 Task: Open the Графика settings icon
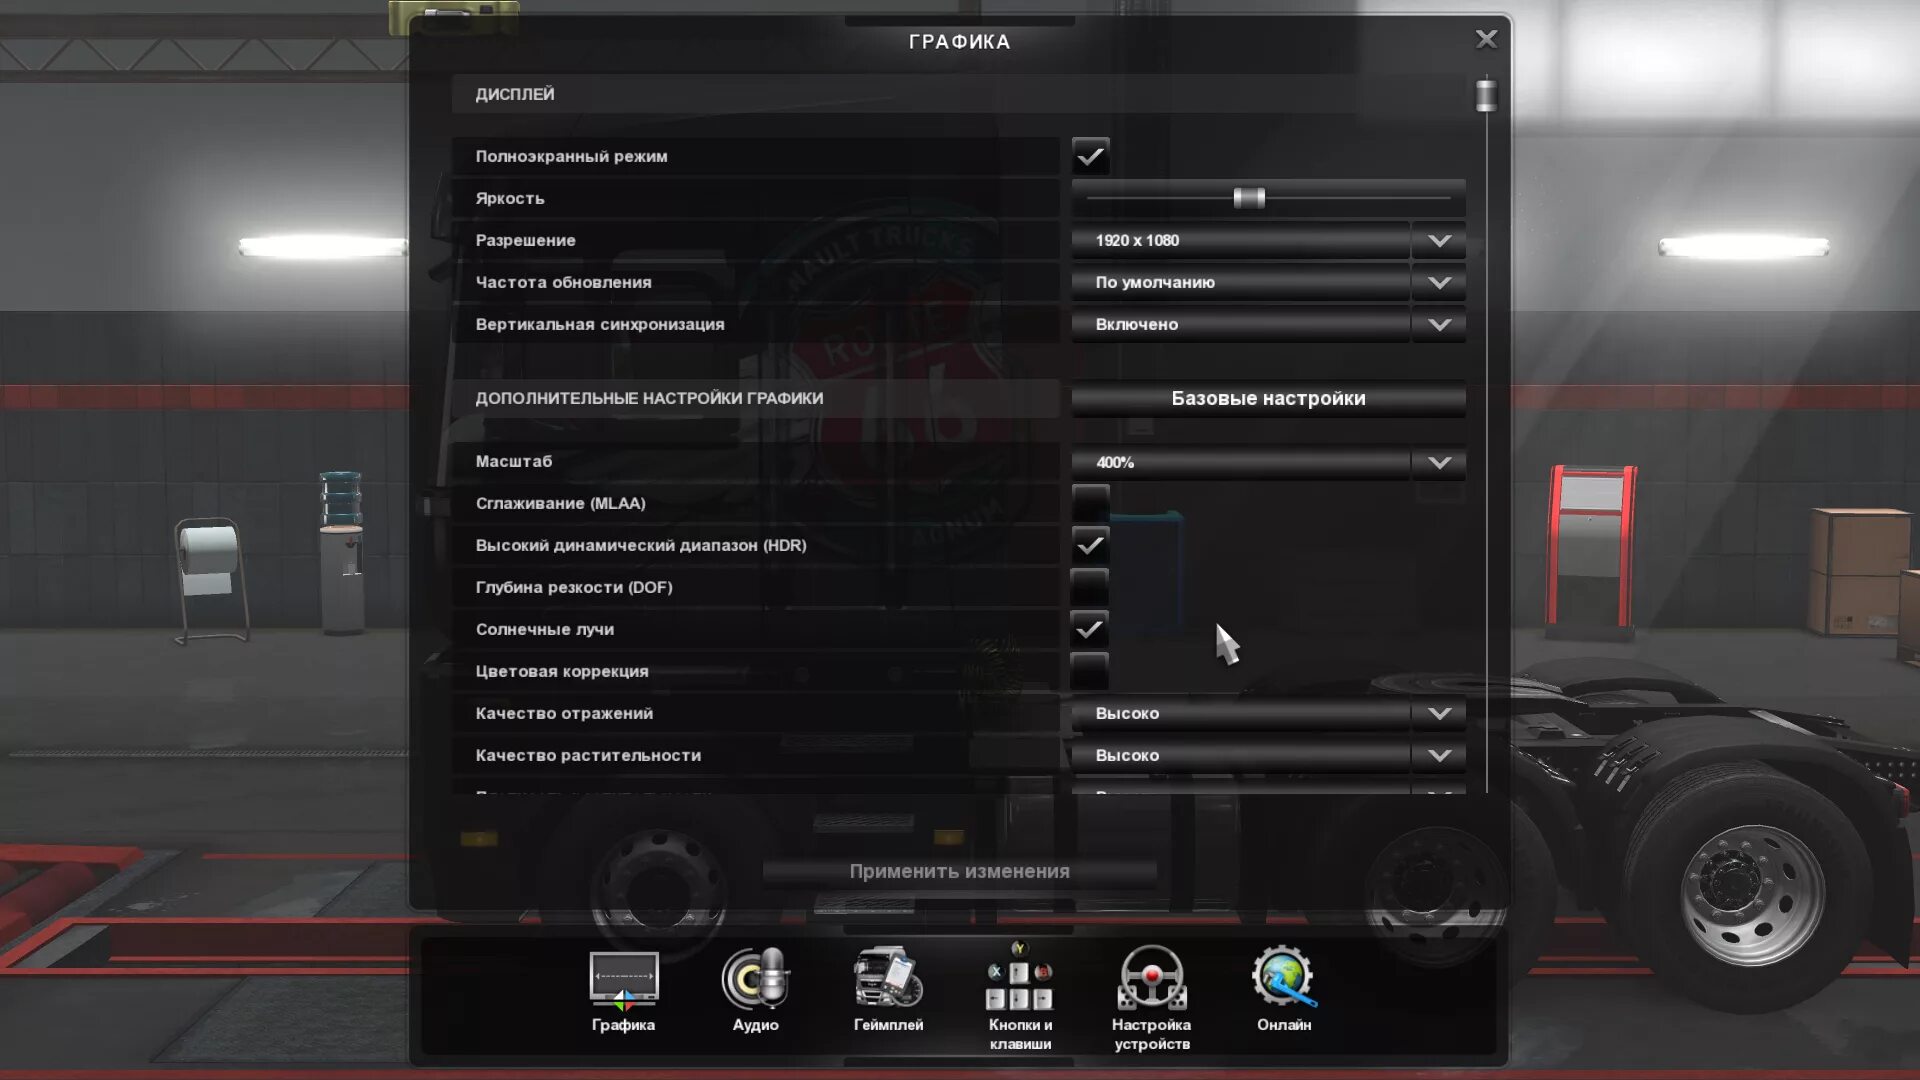pyautogui.click(x=623, y=980)
